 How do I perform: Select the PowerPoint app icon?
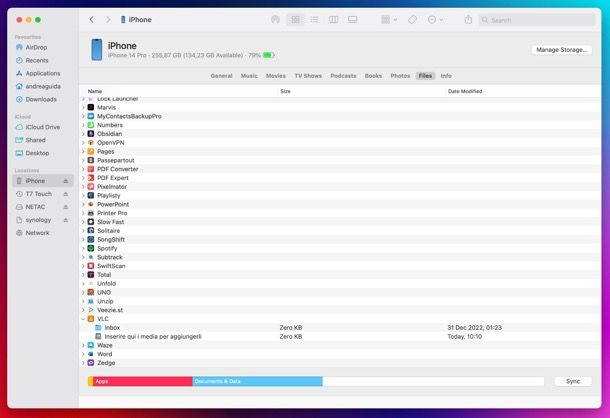pos(91,204)
